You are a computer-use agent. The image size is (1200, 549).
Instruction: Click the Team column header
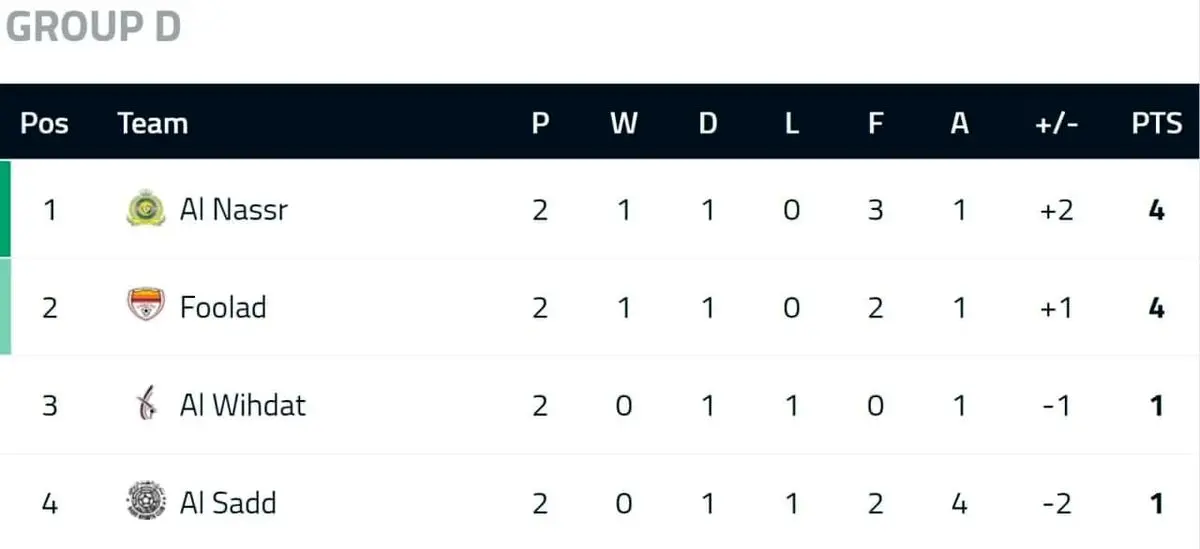153,124
